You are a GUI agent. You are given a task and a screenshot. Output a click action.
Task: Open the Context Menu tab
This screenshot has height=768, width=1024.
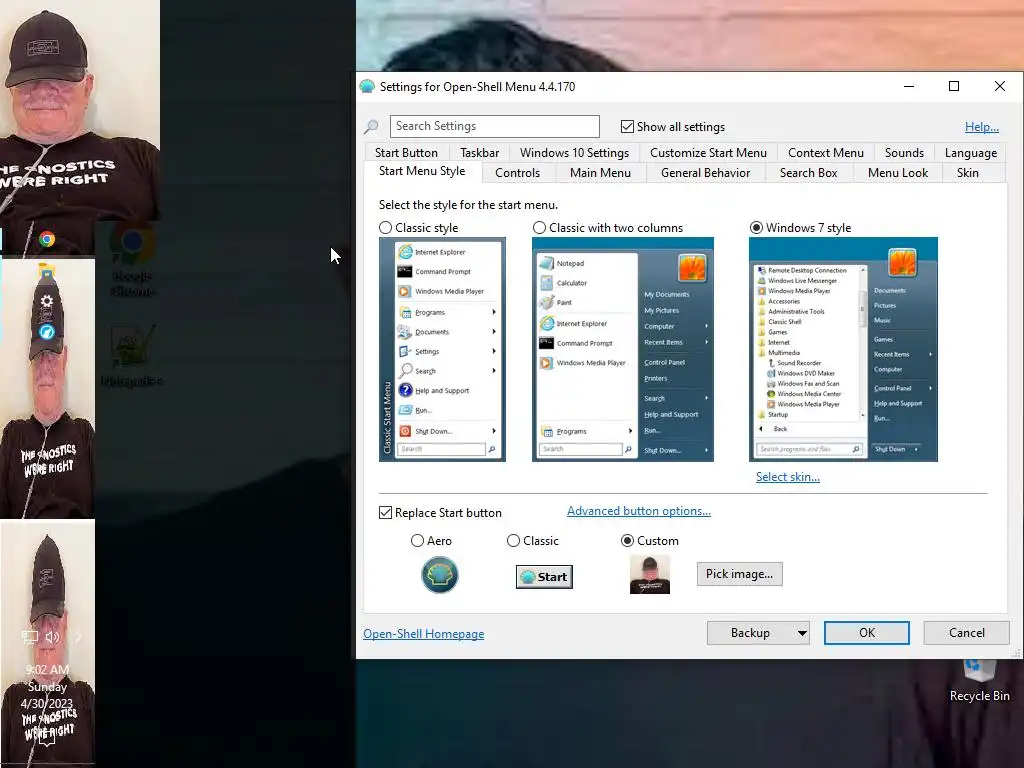tap(825, 153)
